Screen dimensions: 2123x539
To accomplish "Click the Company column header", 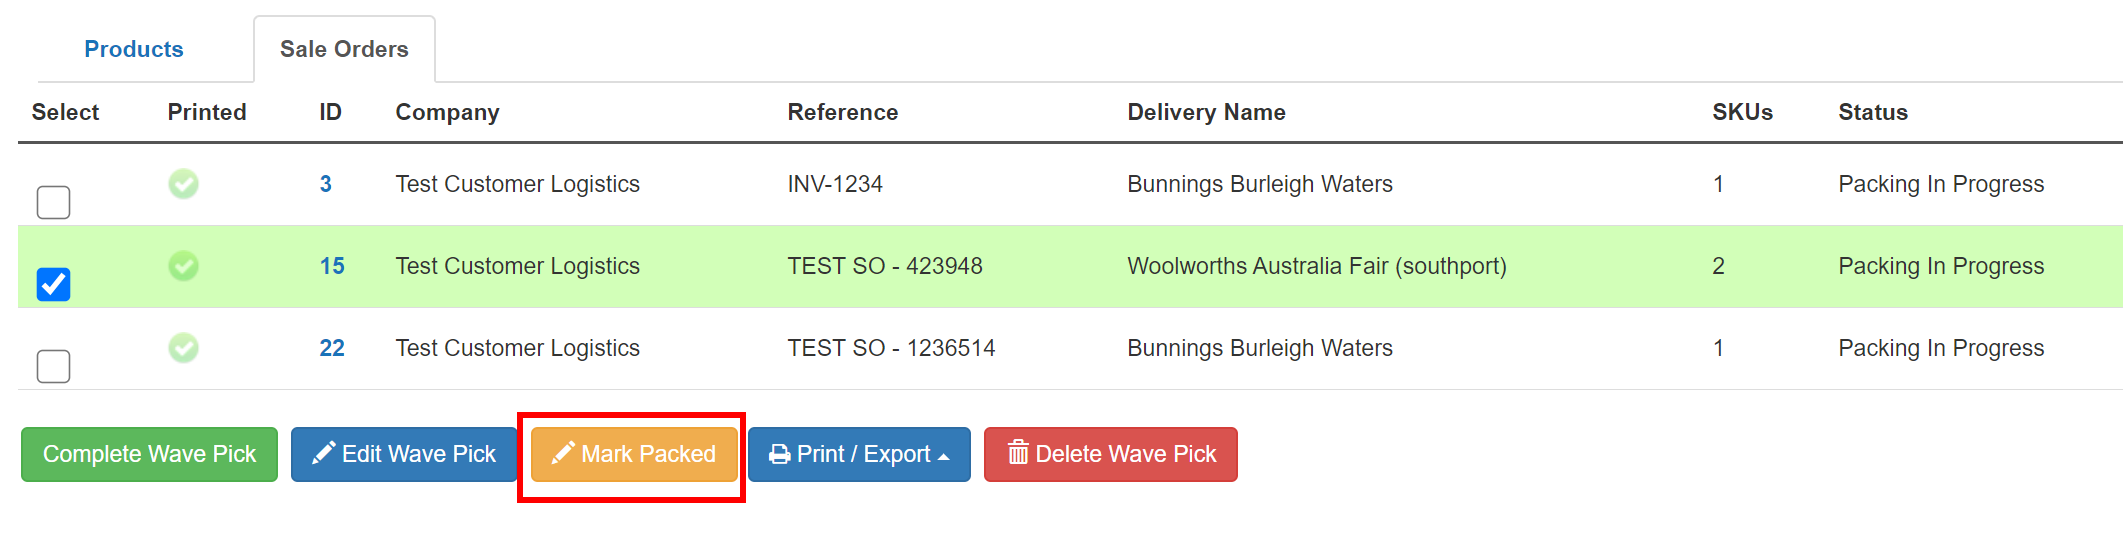I will point(447,112).
